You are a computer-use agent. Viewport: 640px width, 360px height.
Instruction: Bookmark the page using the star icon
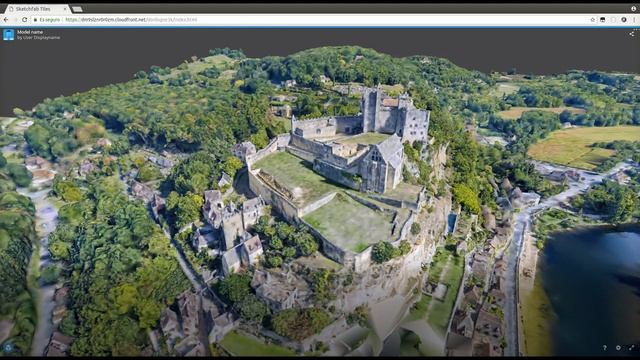click(592, 20)
